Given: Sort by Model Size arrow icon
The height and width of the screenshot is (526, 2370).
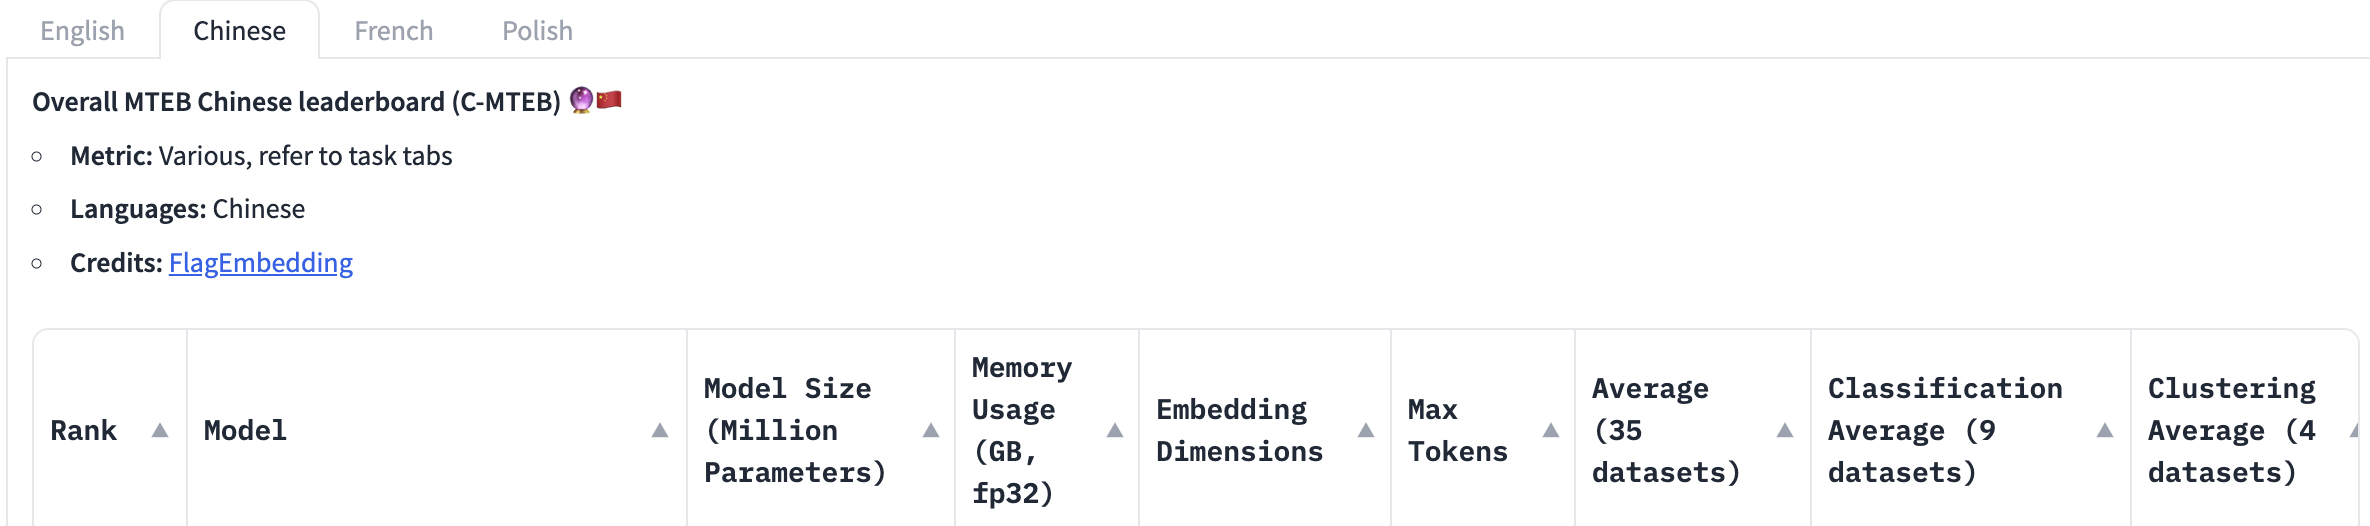Looking at the screenshot, I should 931,430.
